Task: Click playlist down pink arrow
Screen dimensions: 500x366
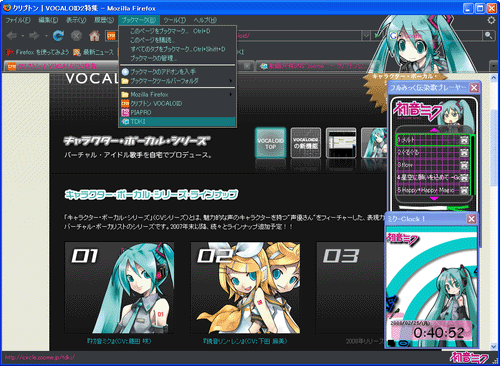Action: [x=434, y=199]
